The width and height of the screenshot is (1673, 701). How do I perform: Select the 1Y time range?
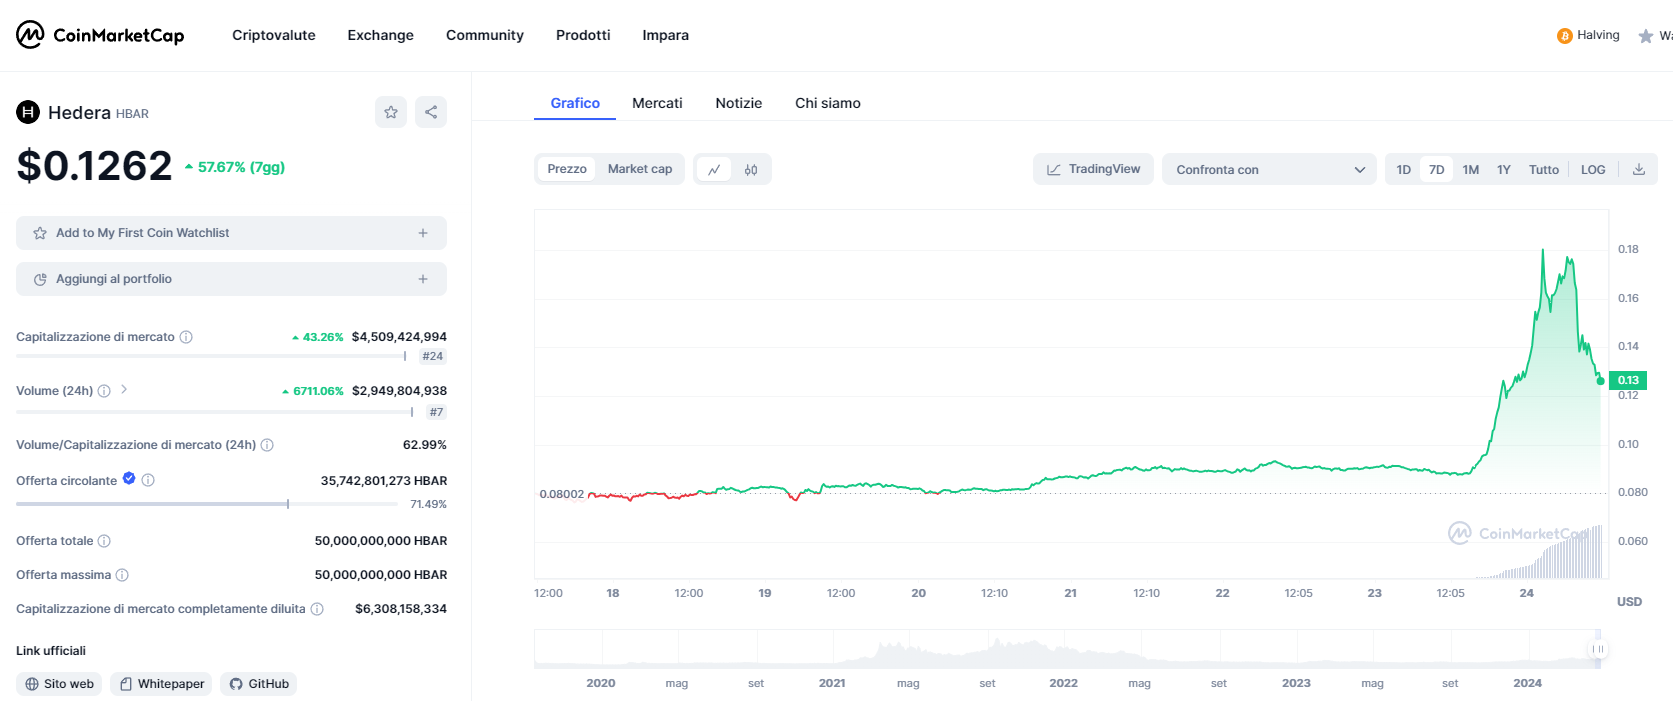[x=1504, y=169]
